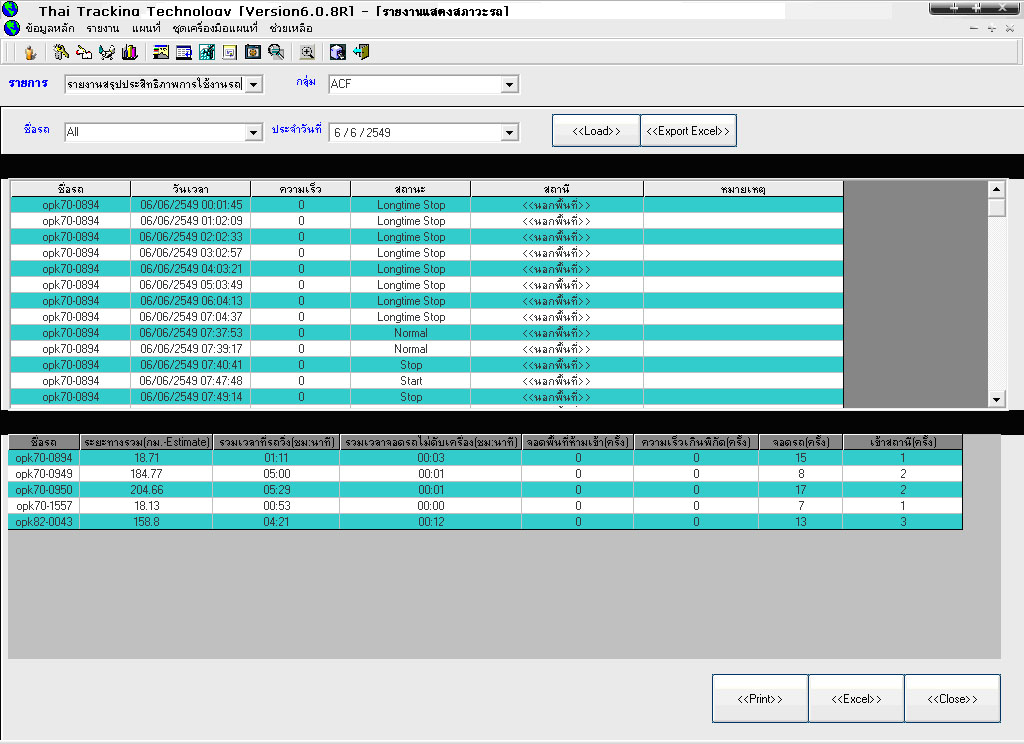
Task: Open the ข้อมูลหลัก menu
Action: click(x=50, y=28)
